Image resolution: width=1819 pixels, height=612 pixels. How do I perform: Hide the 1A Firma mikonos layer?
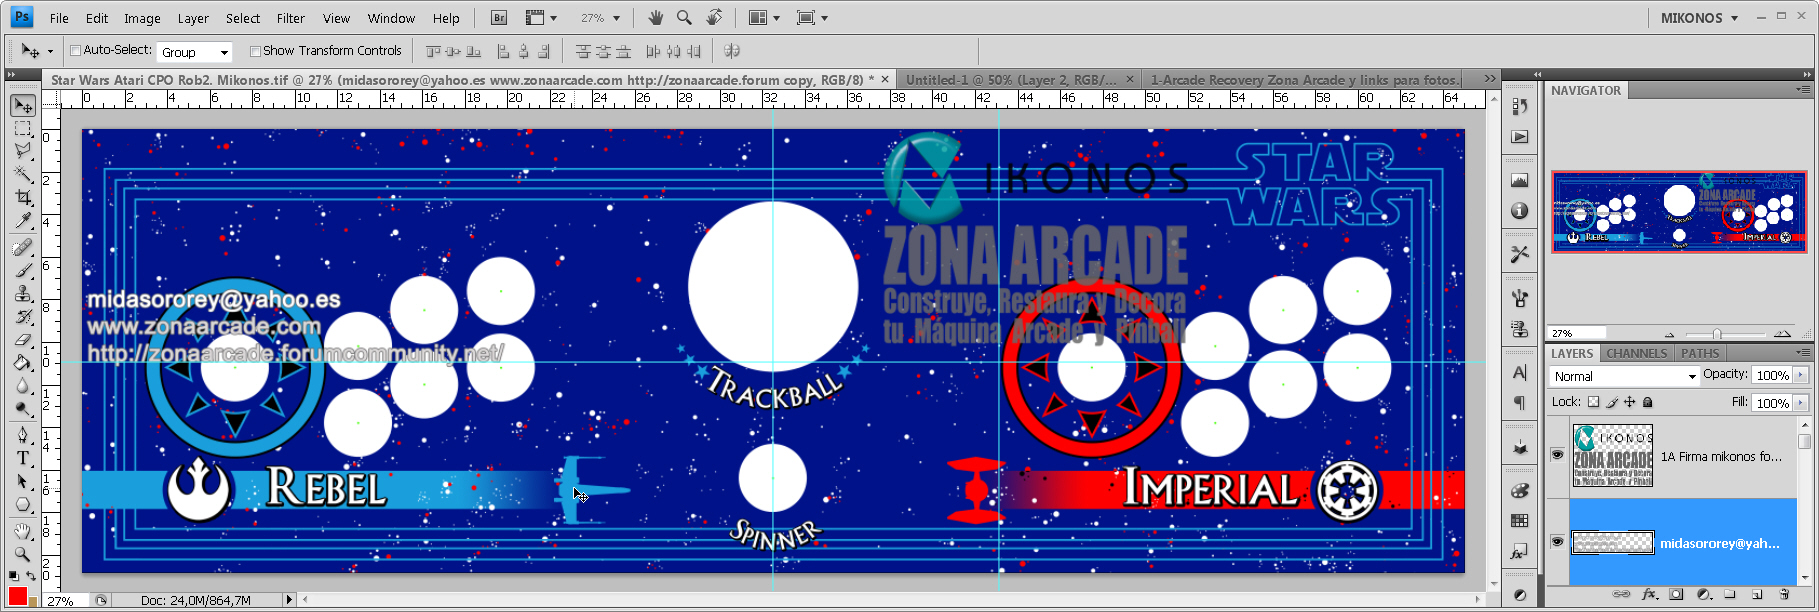coord(1557,455)
